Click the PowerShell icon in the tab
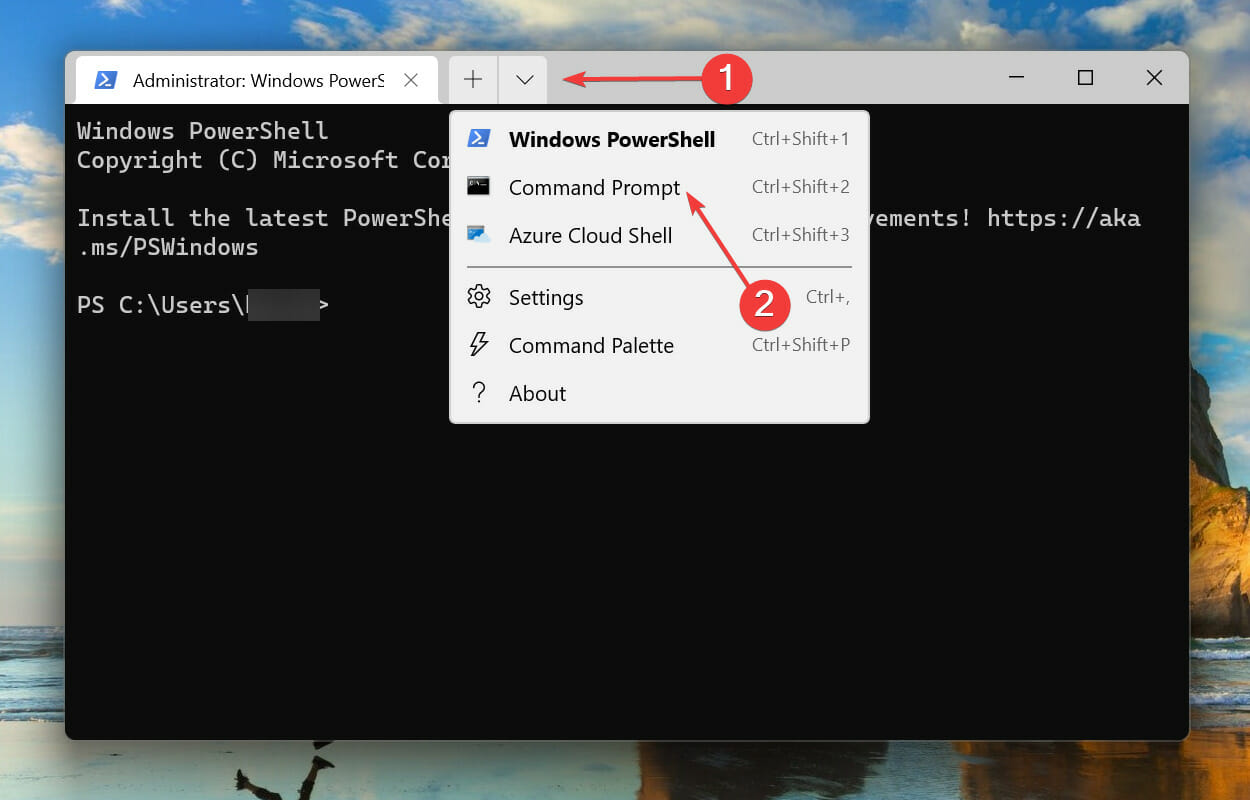Screen dimensions: 1250x800 [105, 80]
